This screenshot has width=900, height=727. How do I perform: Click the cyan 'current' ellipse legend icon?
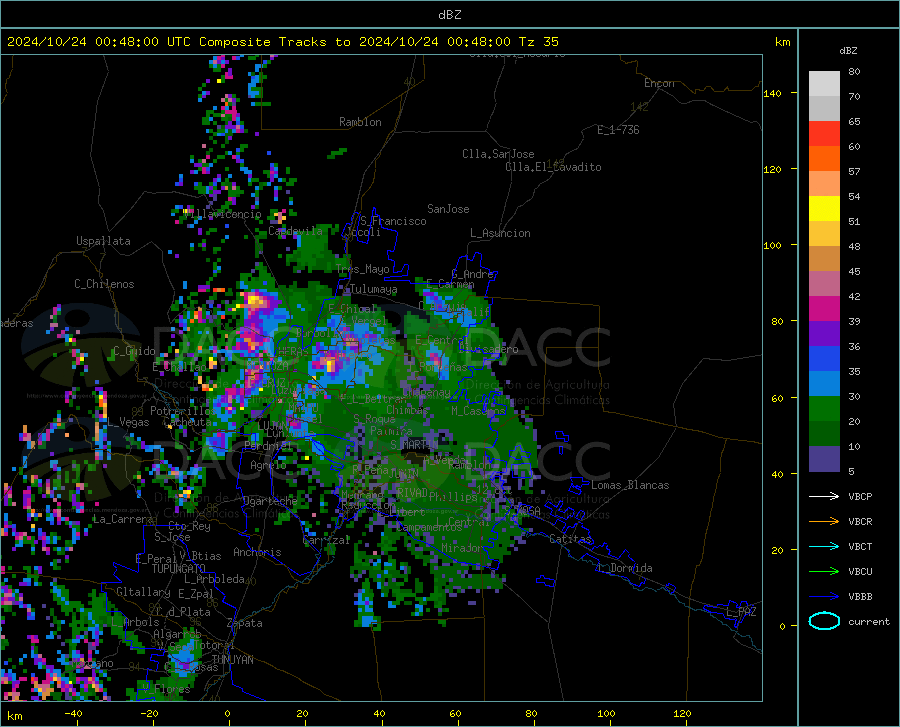[x=824, y=621]
